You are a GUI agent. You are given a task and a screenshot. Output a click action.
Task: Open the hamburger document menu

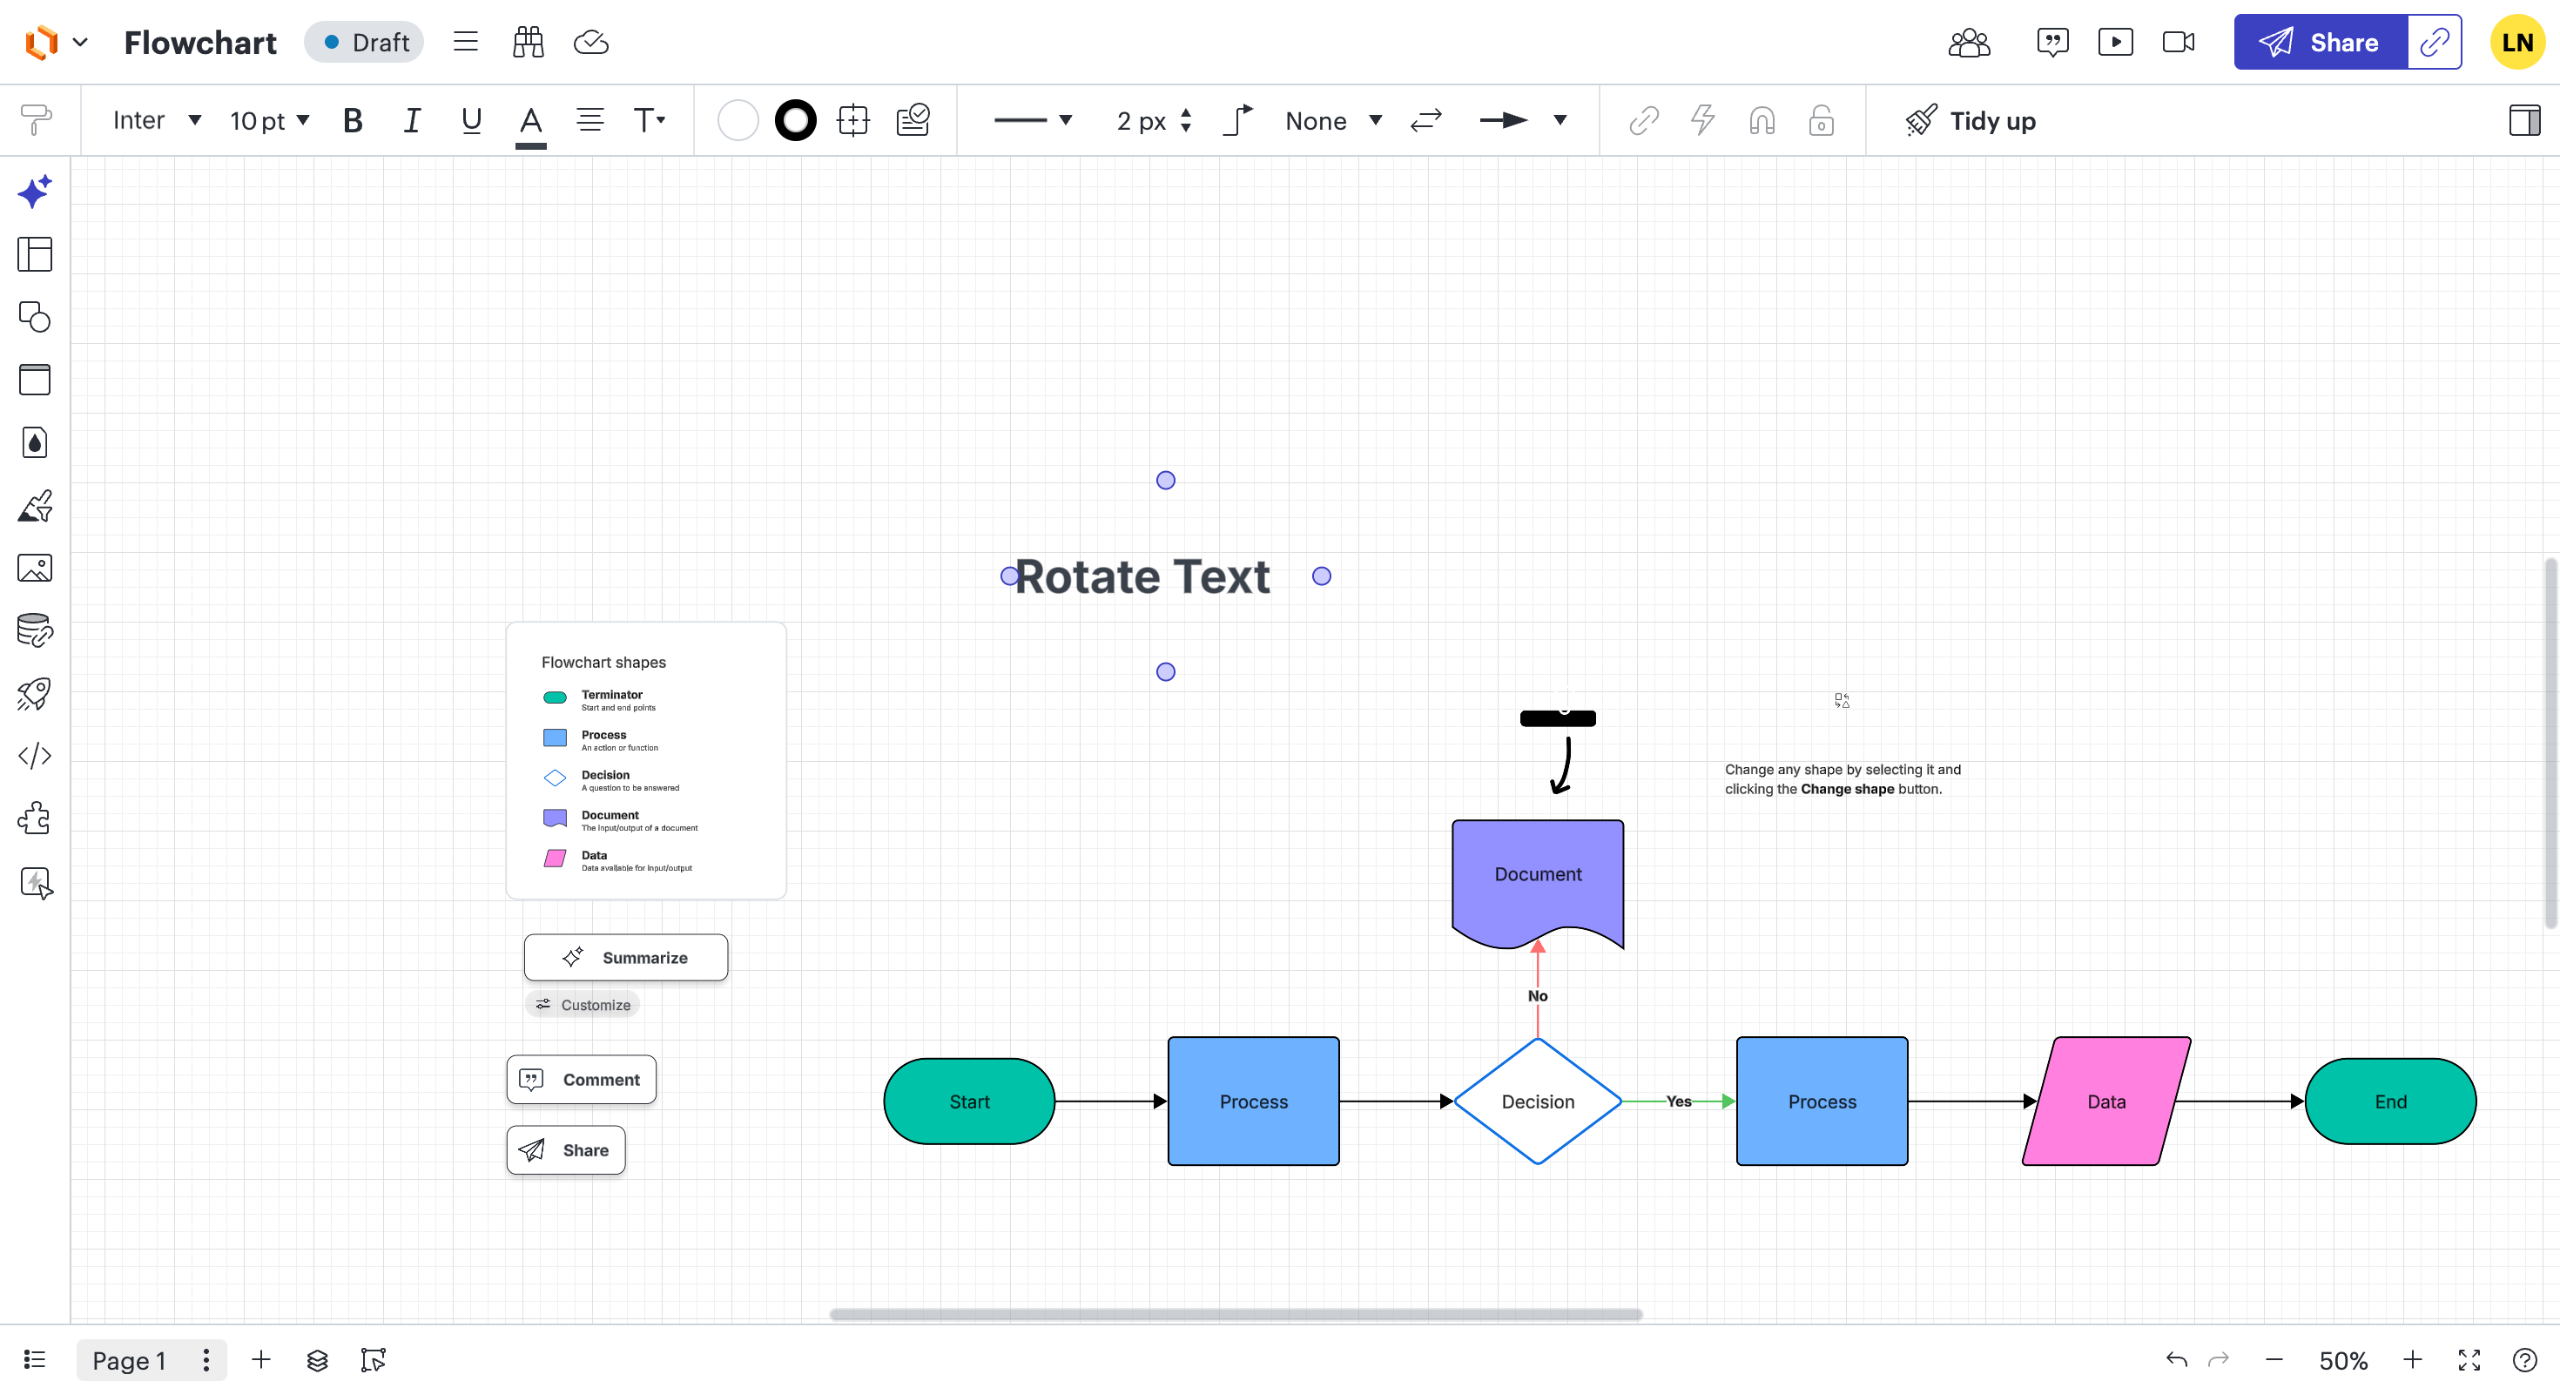465,42
